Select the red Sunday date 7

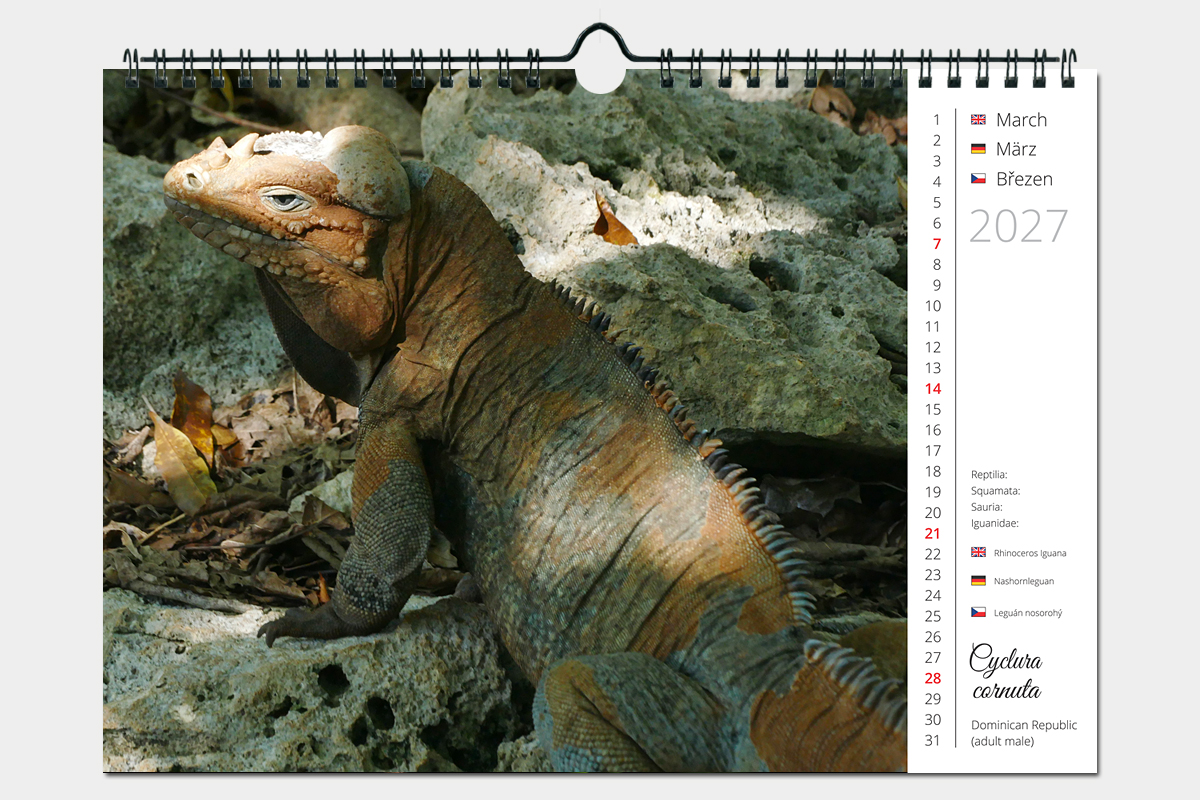(x=937, y=244)
